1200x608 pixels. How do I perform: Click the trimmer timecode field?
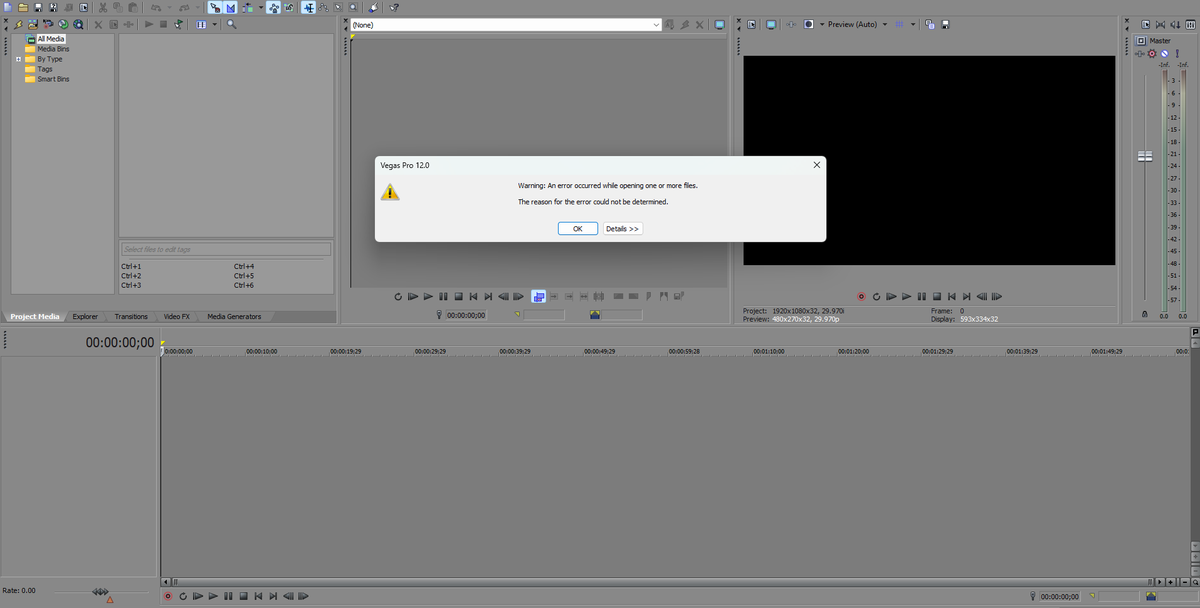tap(466, 315)
